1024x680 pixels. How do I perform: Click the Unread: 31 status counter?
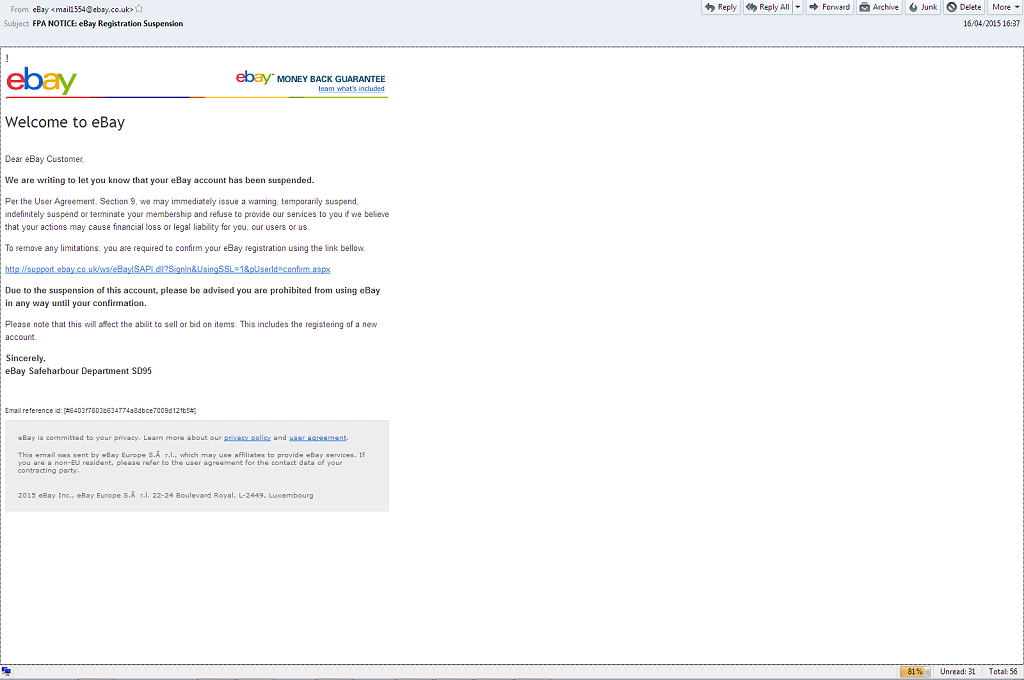click(x=957, y=672)
